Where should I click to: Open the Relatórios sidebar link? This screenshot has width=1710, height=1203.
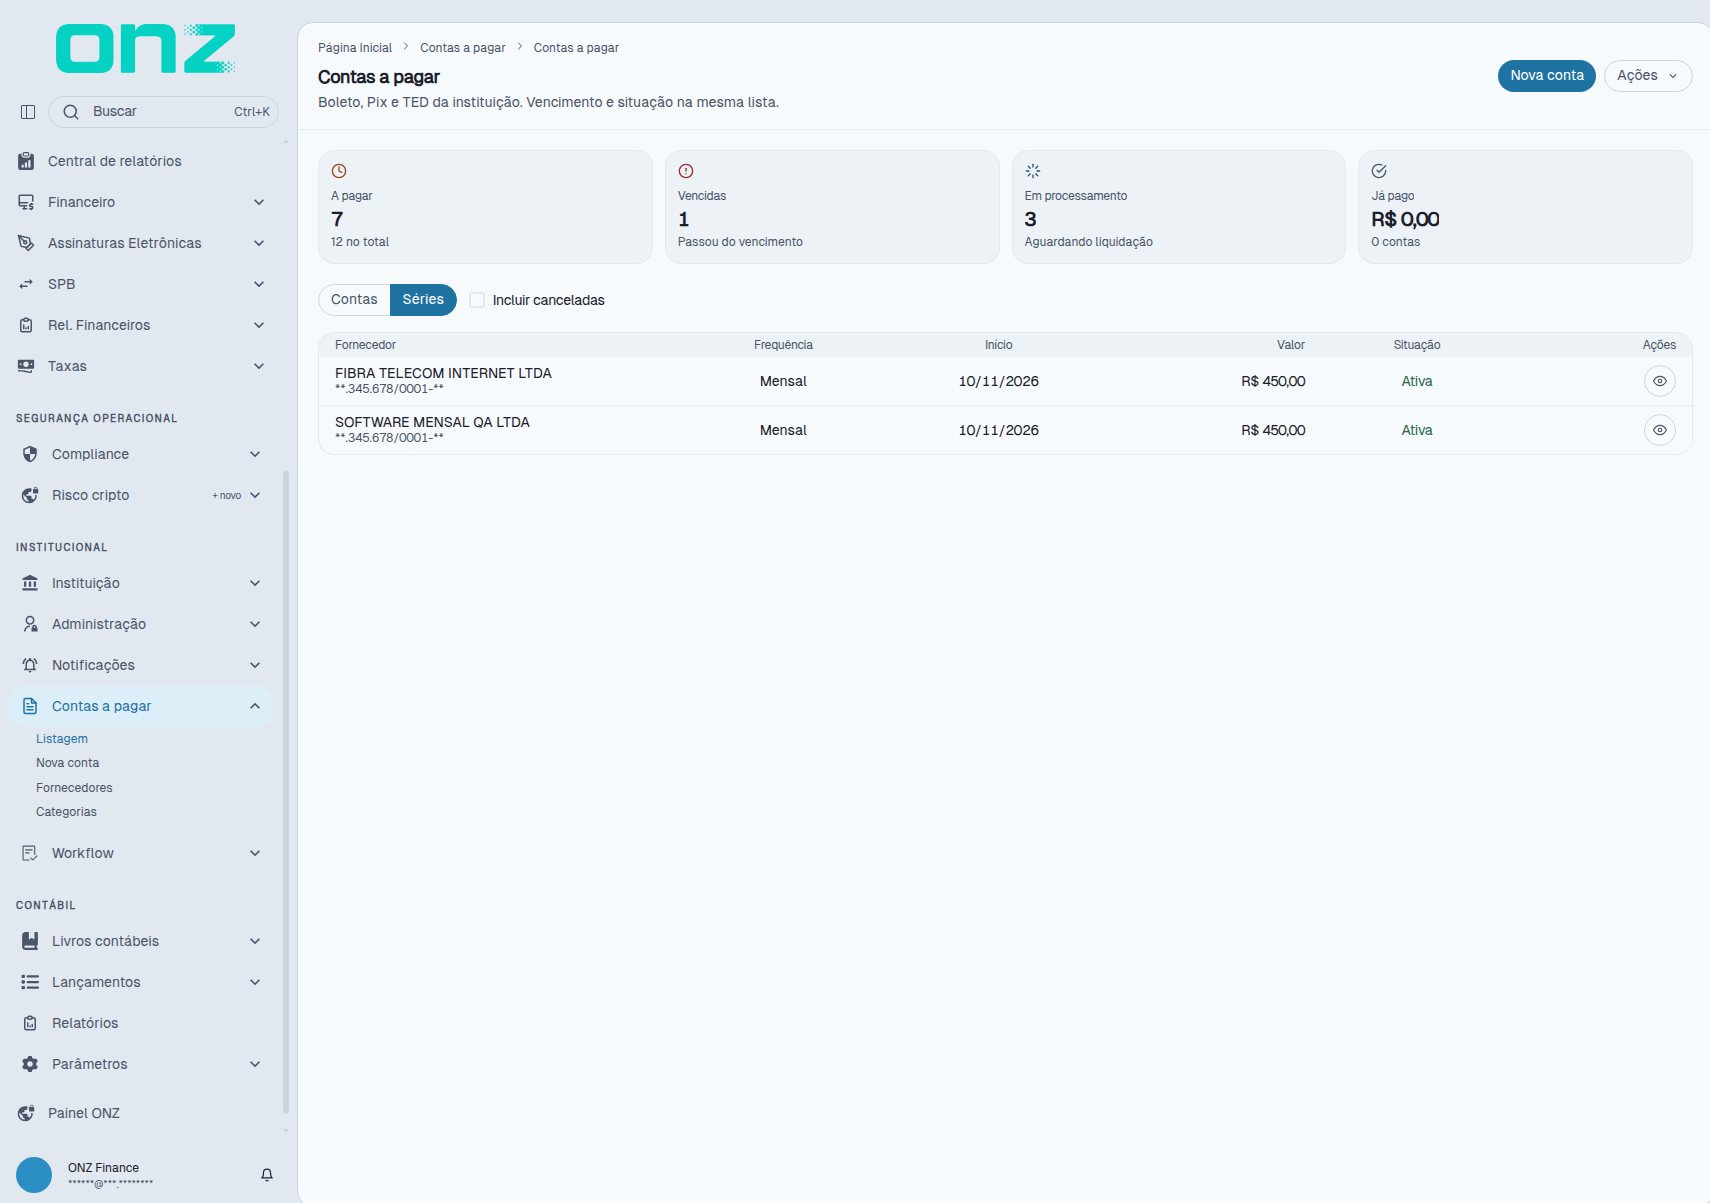[x=85, y=1023]
